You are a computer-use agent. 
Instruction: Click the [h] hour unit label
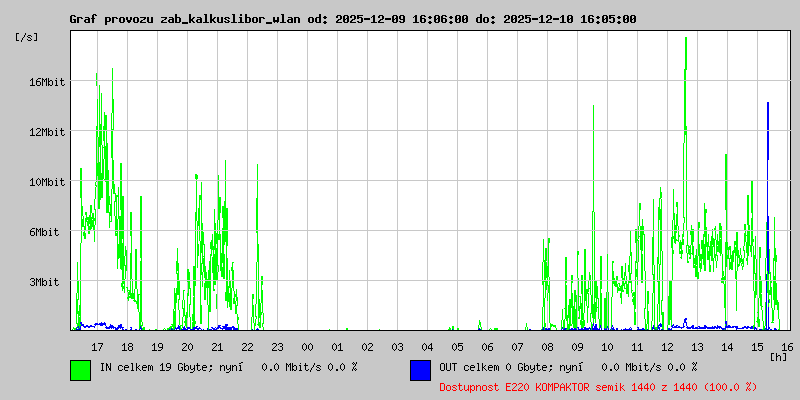click(779, 356)
